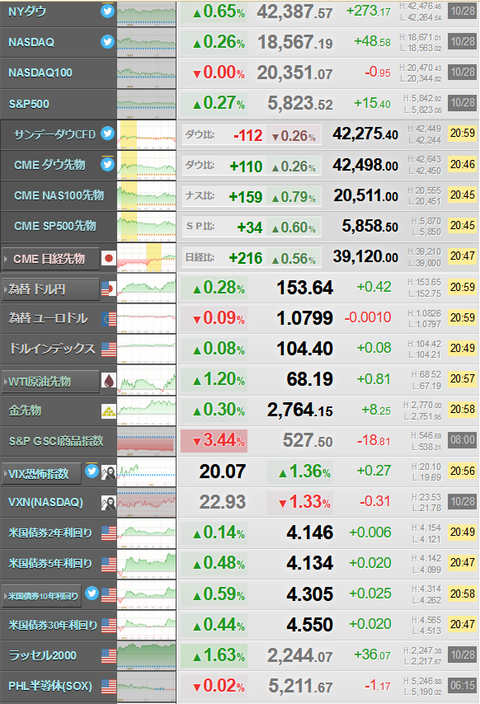Click the scream face icon on VXN(NASDAQ) row
The image size is (480, 704).
point(108,503)
